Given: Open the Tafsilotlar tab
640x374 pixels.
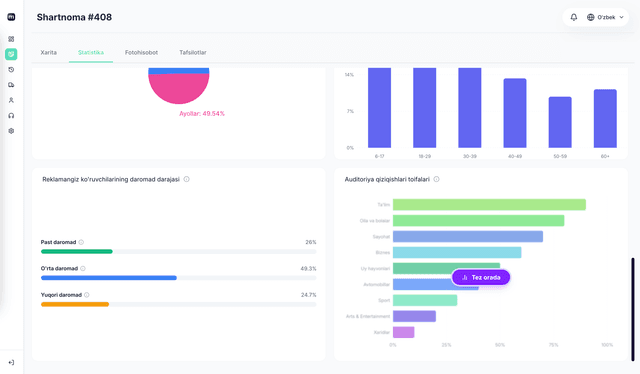Looking at the screenshot, I should click(x=193, y=52).
